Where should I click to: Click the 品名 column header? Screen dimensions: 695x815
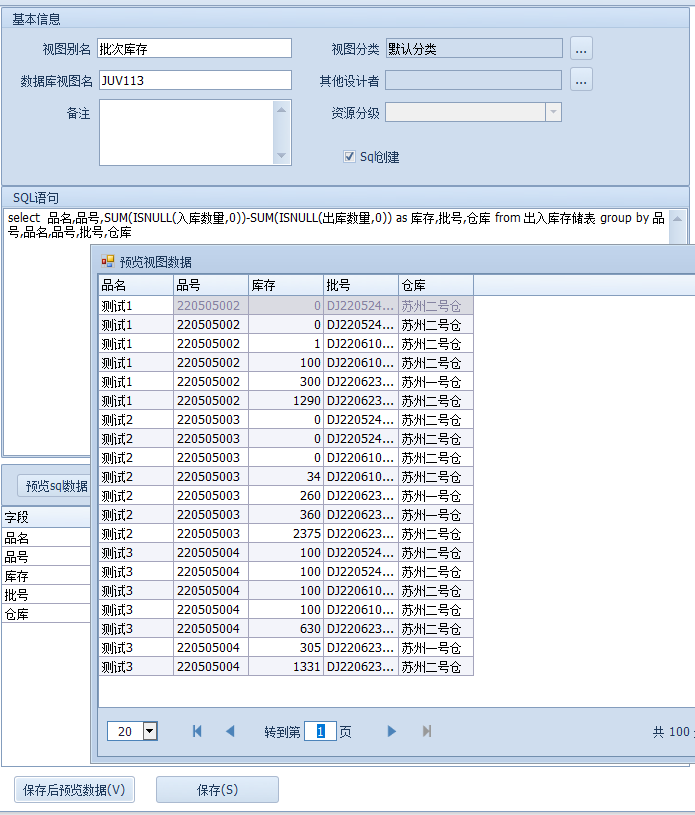coord(135,285)
